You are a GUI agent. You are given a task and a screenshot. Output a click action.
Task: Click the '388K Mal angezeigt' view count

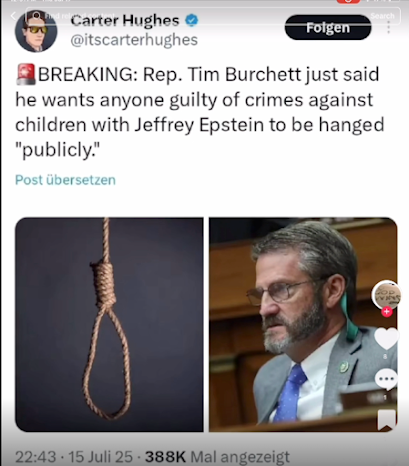coord(217,457)
